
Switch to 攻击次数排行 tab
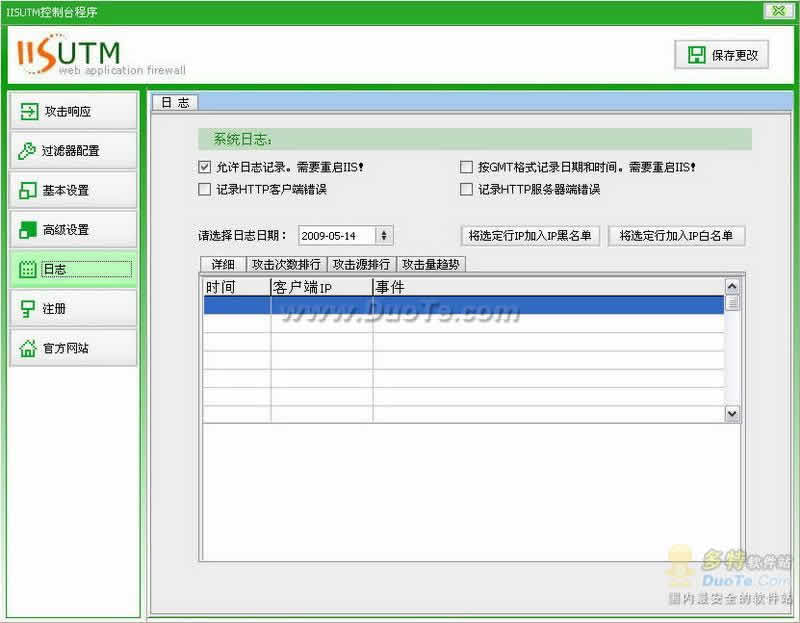pos(286,264)
